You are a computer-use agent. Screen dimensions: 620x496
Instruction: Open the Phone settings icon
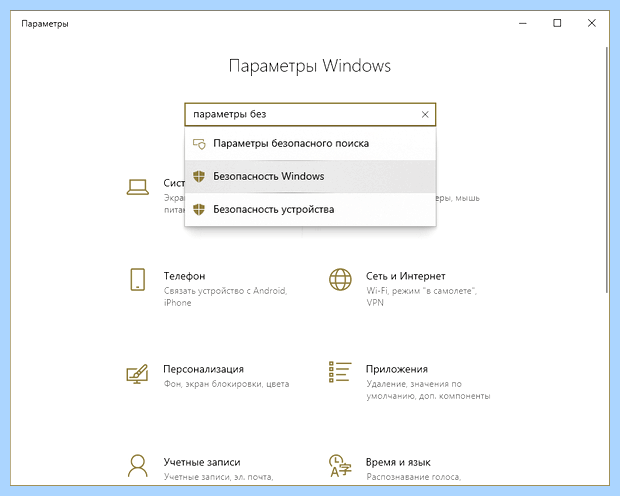click(x=138, y=279)
